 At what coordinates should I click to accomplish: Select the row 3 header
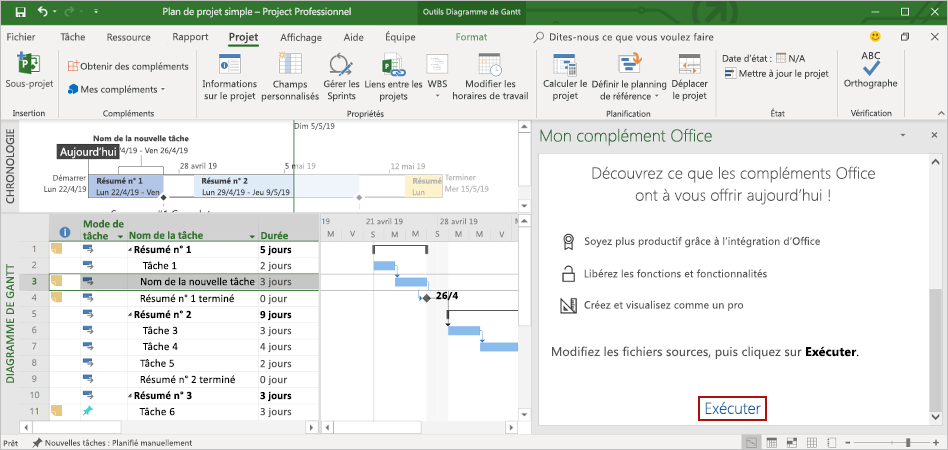34,282
